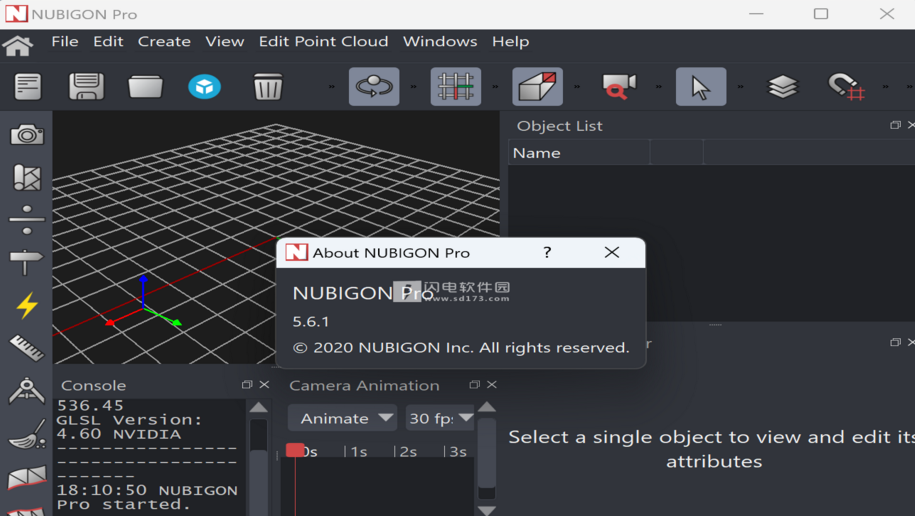Expand toolbar overflow after magnet icon
The width and height of the screenshot is (915, 516).
(x=885, y=86)
